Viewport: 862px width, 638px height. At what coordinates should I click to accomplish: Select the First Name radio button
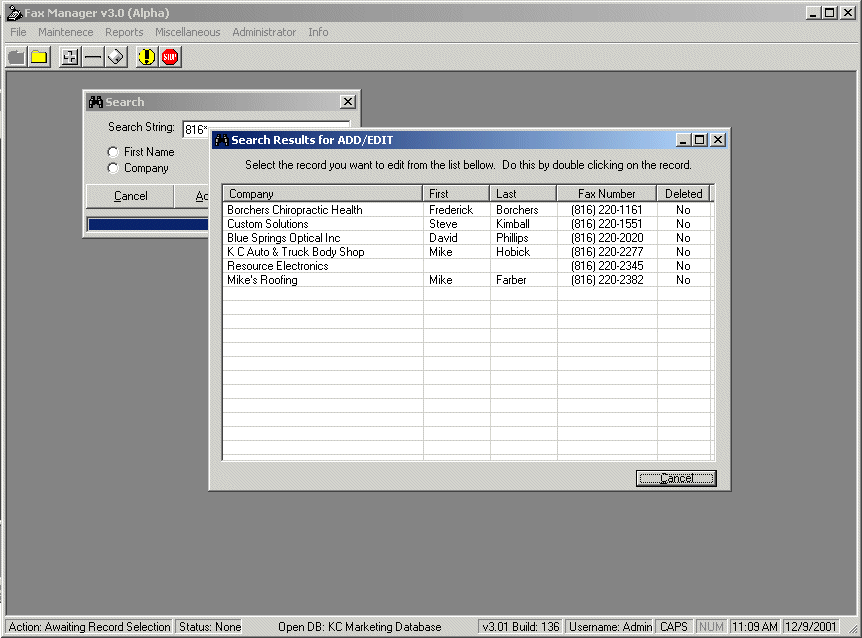pyautogui.click(x=113, y=152)
